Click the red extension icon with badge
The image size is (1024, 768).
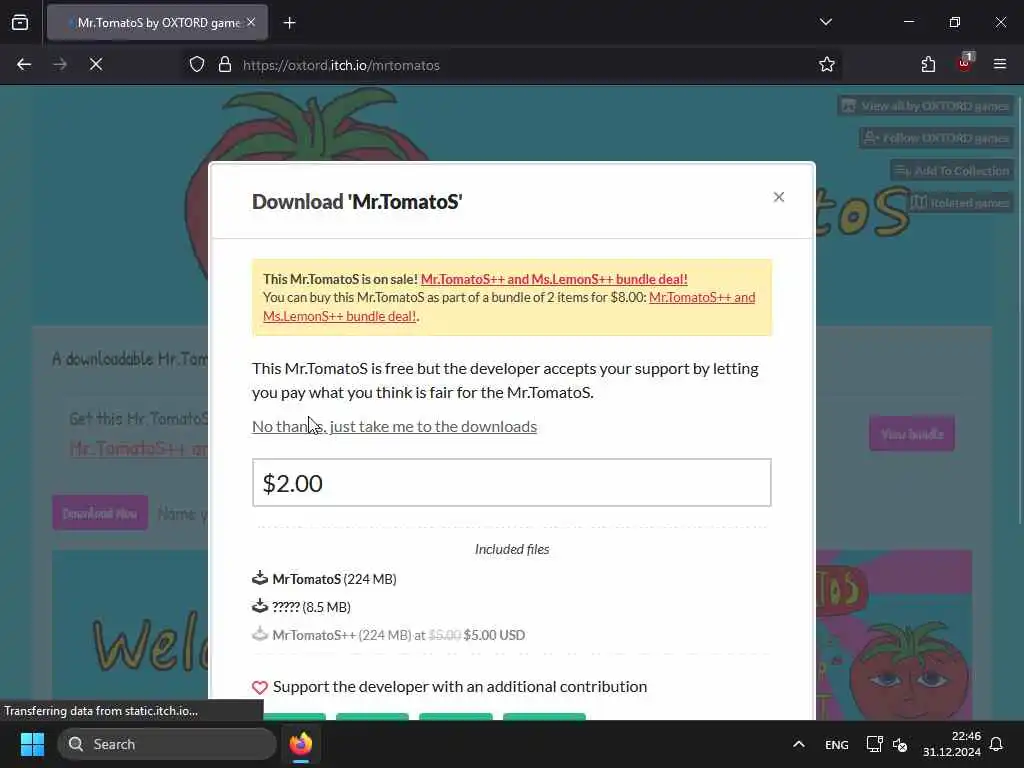pos(965,63)
